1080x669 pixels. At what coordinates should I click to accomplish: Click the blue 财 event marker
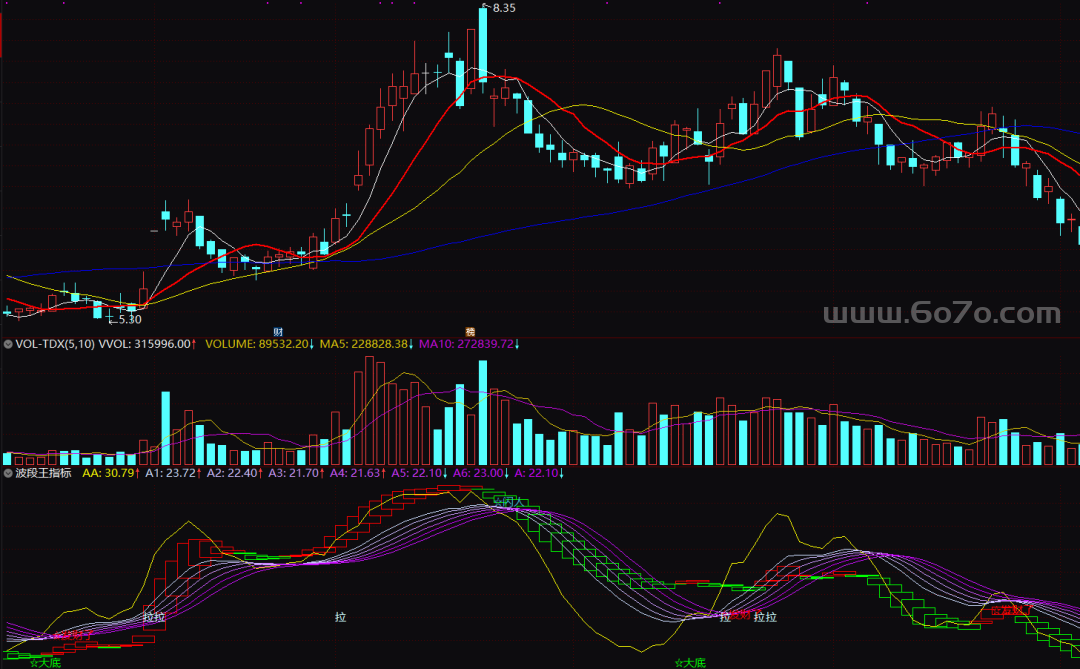(x=278, y=330)
